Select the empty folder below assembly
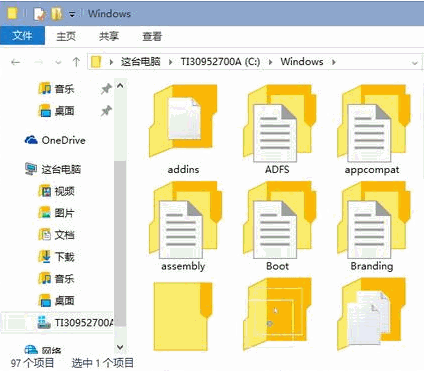Image resolution: width=424 pixels, height=371 pixels. tap(183, 316)
